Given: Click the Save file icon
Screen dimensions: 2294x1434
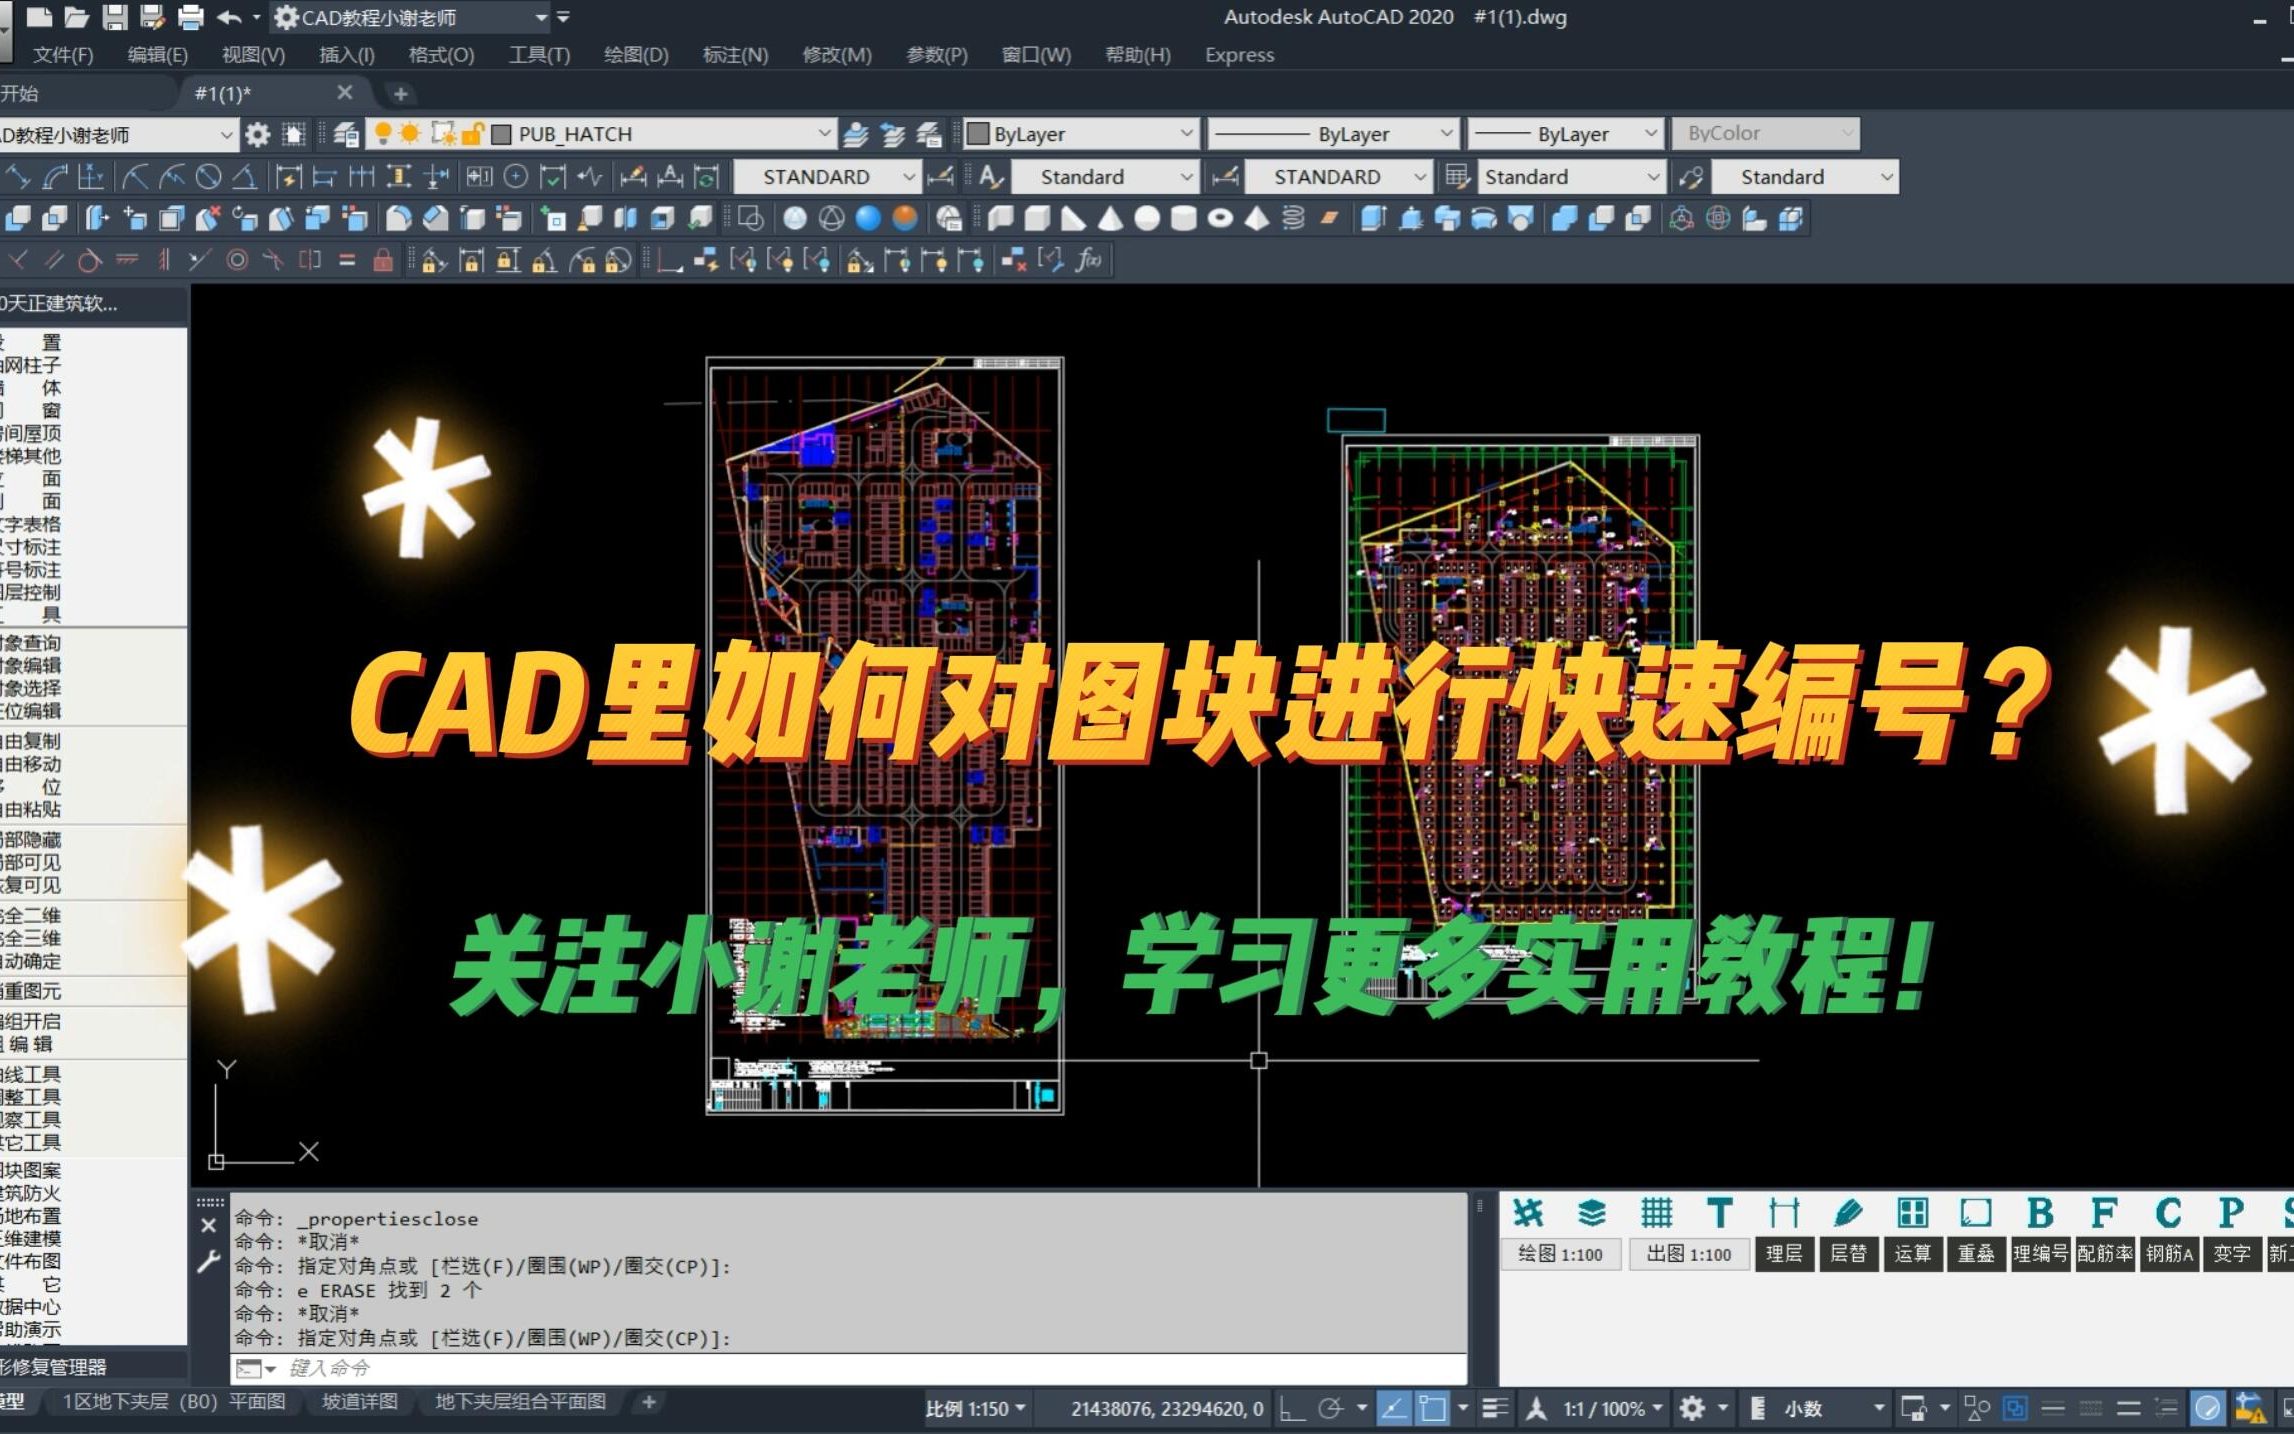Looking at the screenshot, I should click(115, 17).
